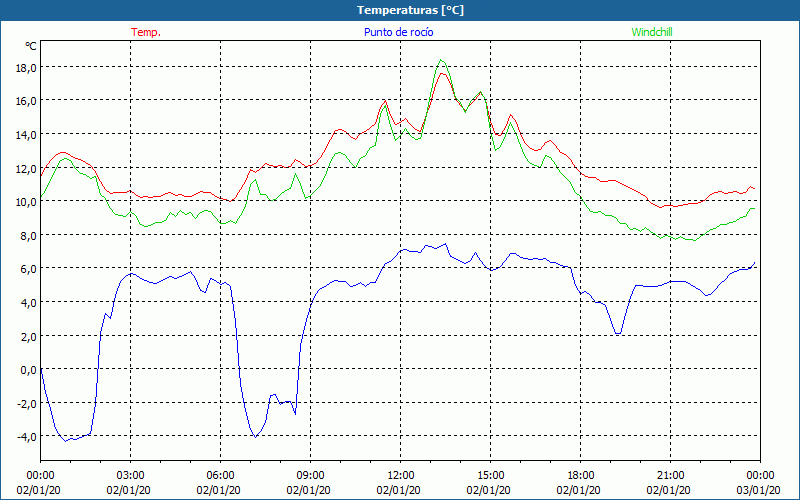Click the 12:00 time axis label
The height and width of the screenshot is (500, 800).
pyautogui.click(x=401, y=475)
